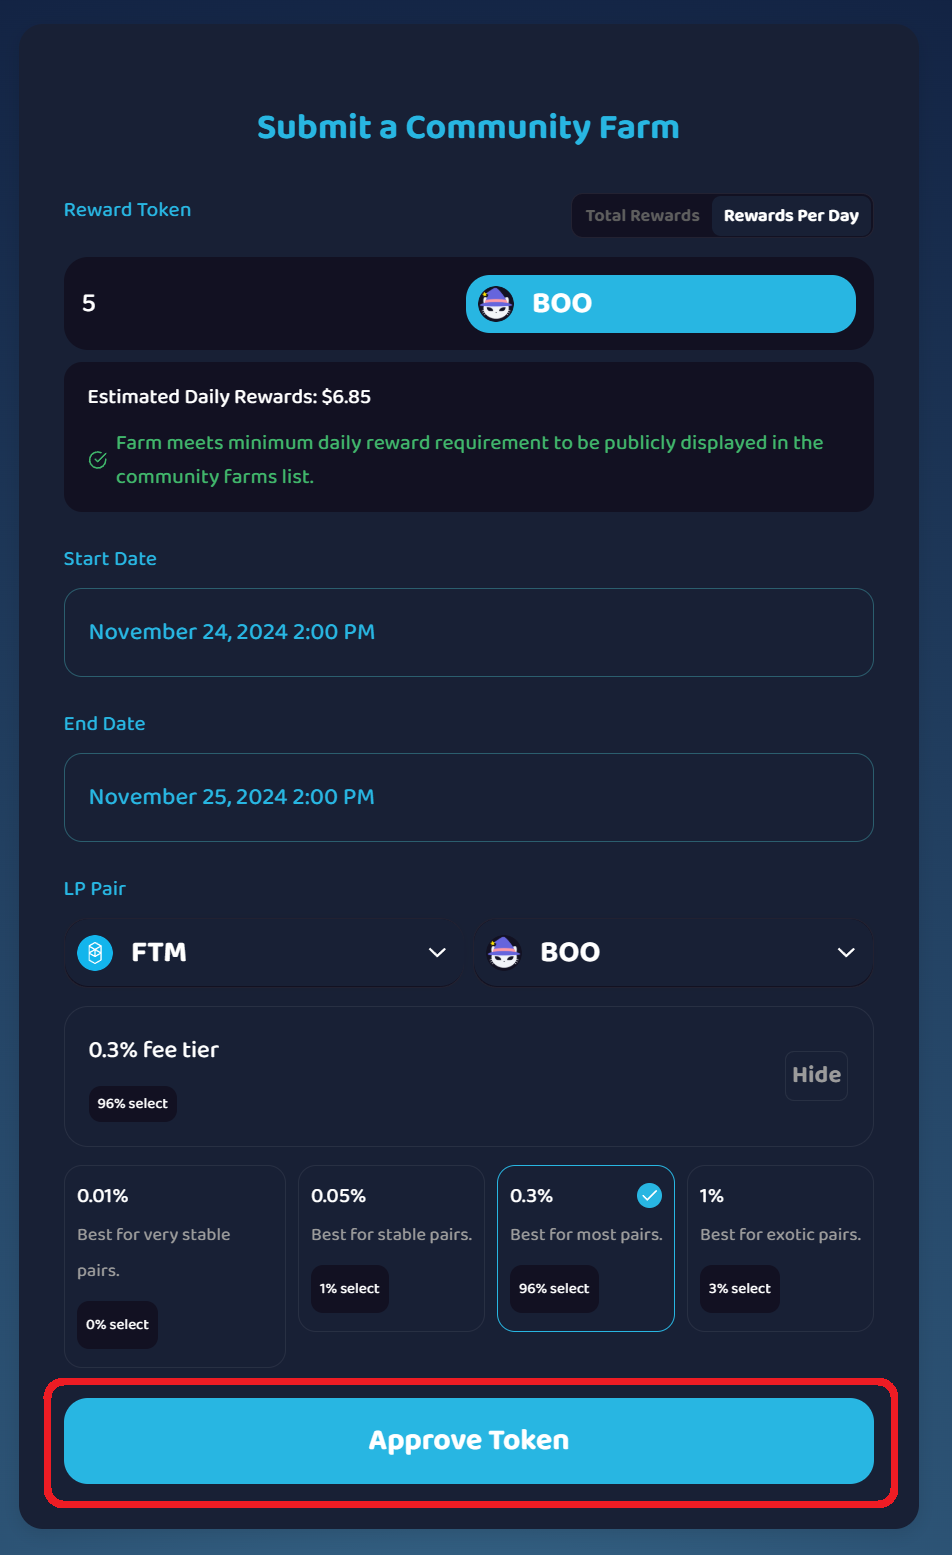Expand the BOO token dropdown in LP Pair
This screenshot has height=1555, width=952.
(x=846, y=952)
